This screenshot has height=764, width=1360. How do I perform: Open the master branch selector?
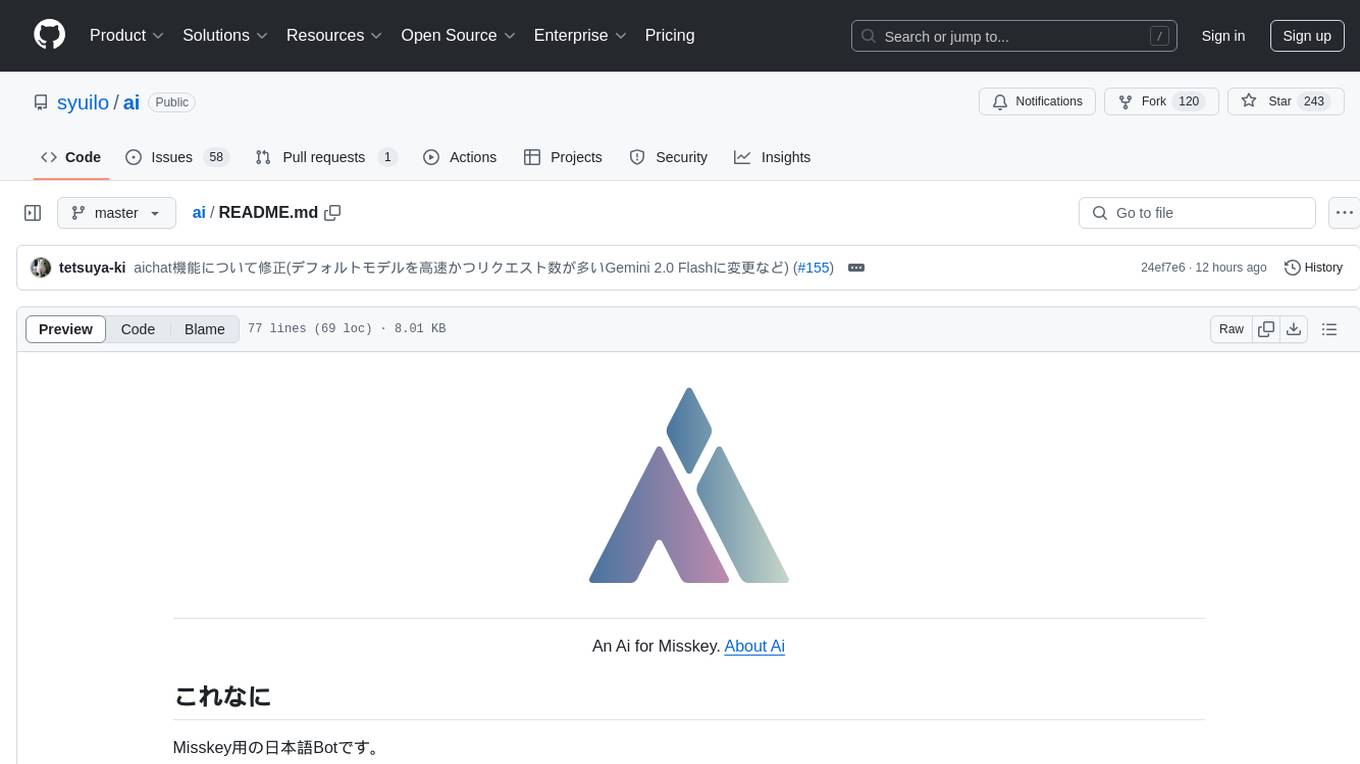click(116, 213)
